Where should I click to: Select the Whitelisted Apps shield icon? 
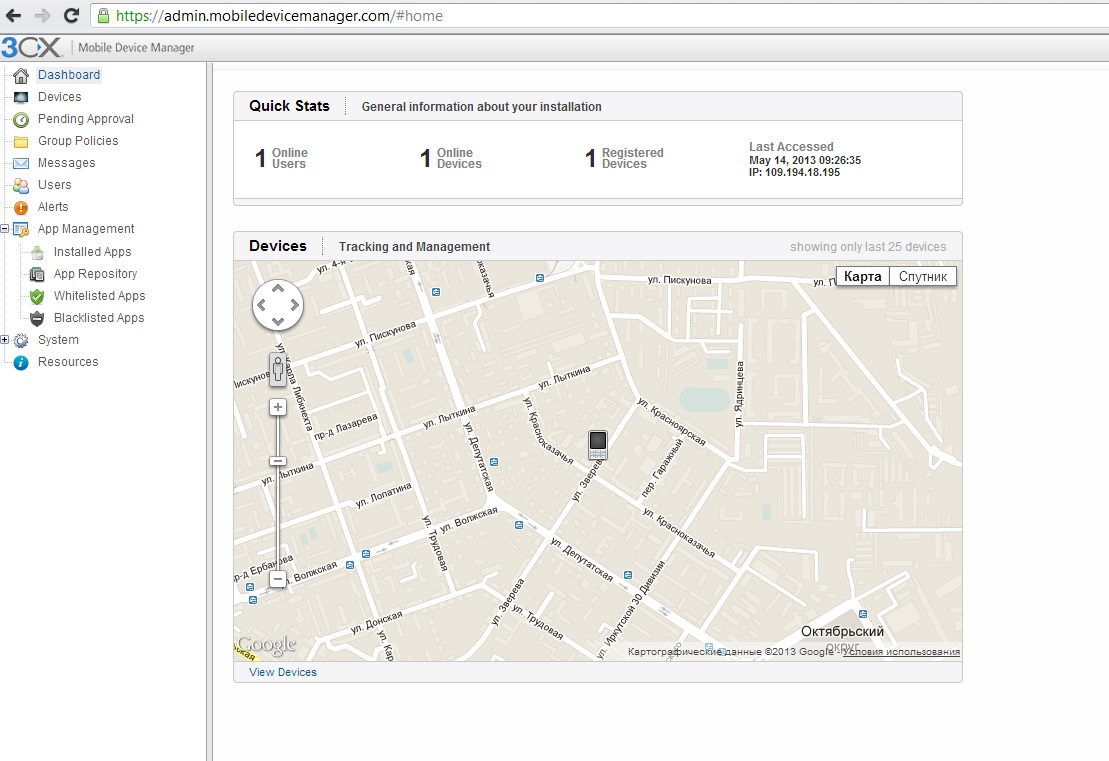point(37,296)
